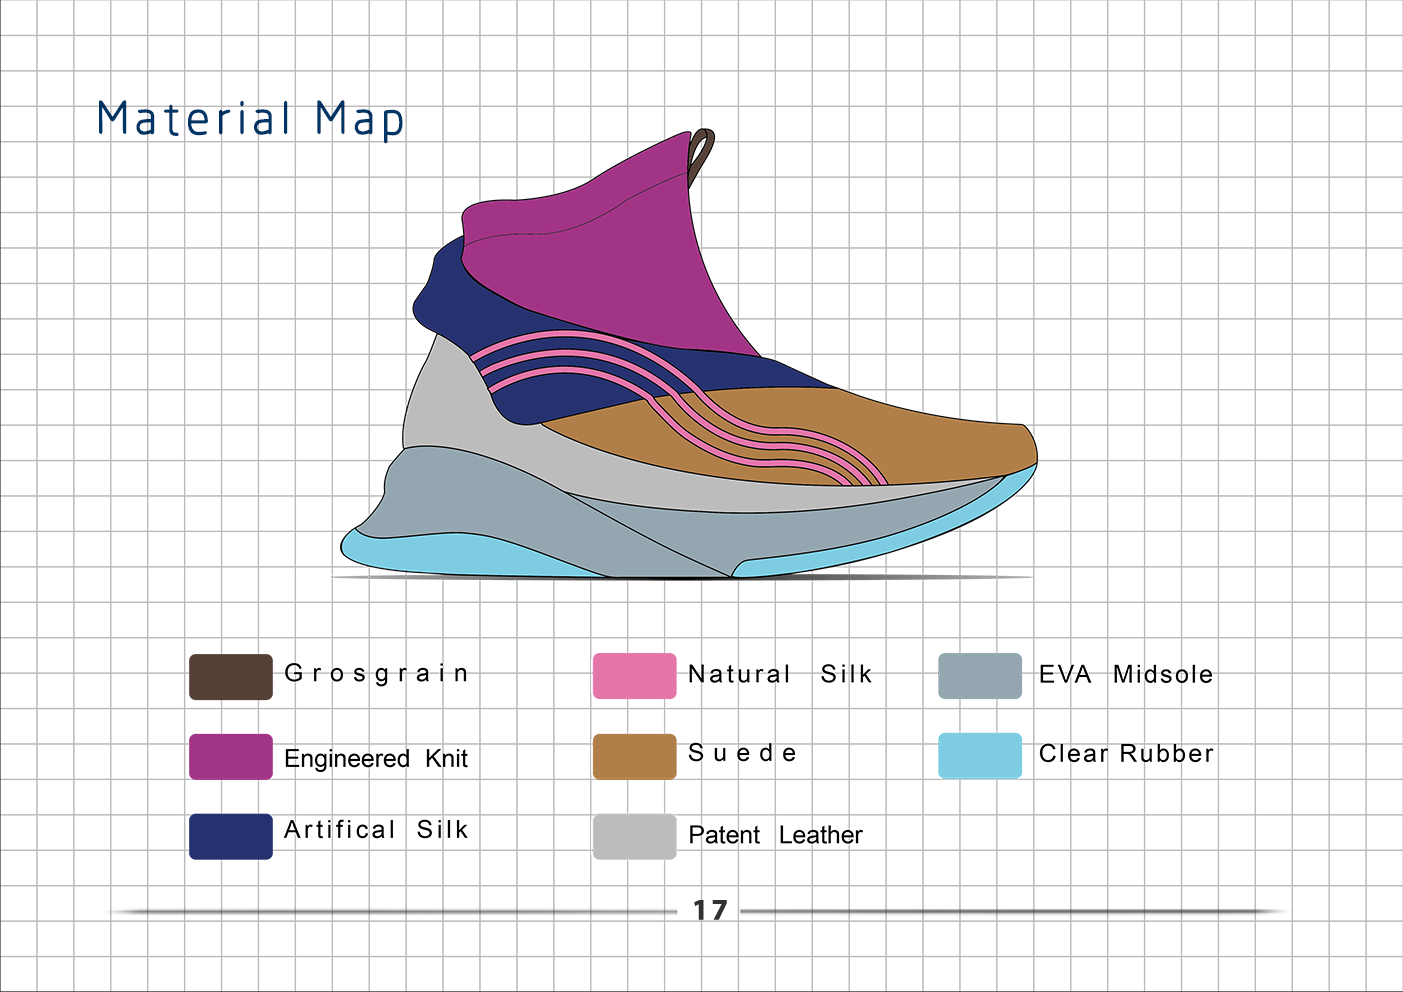Screen dimensions: 1403x992
Task: Select the Natural Silk pink swatch
Action: click(x=634, y=675)
